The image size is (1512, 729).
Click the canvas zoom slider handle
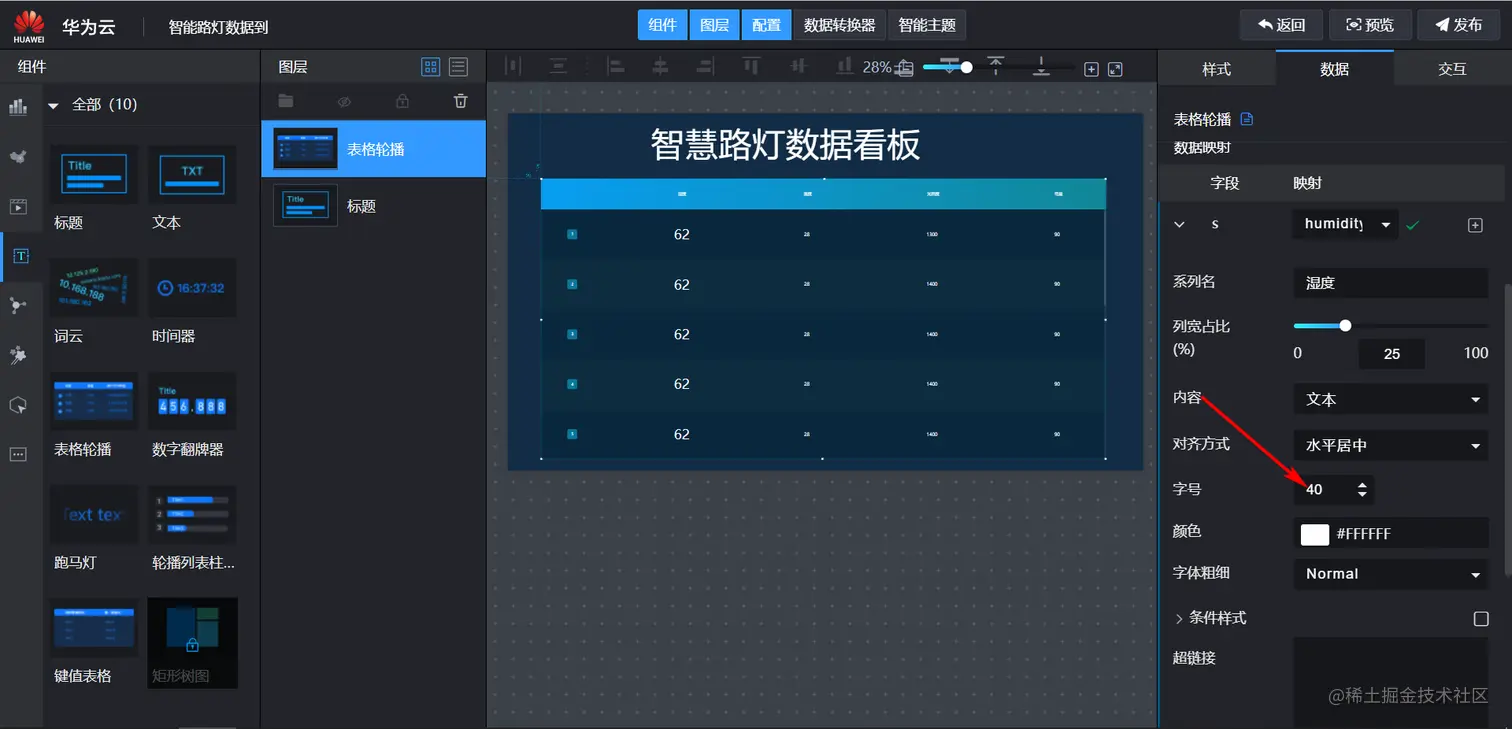966,67
